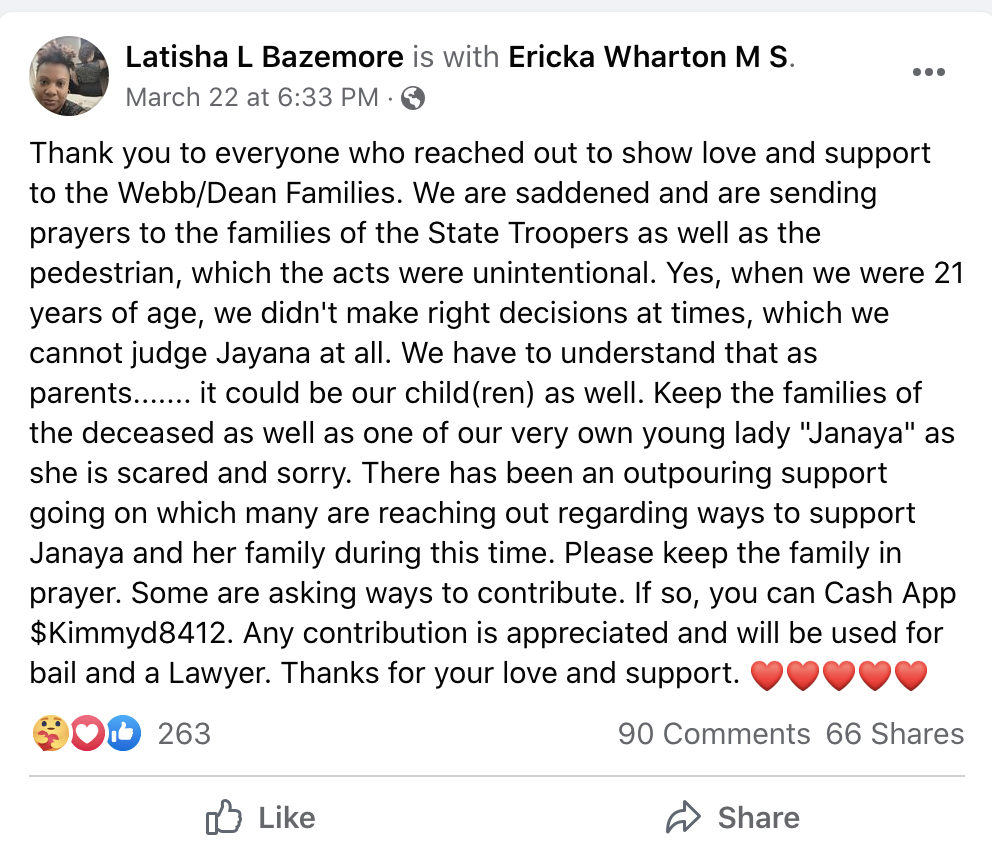The image size is (992, 856).
Task: Open the Latisha L Bazemore name link
Action: coord(265,57)
